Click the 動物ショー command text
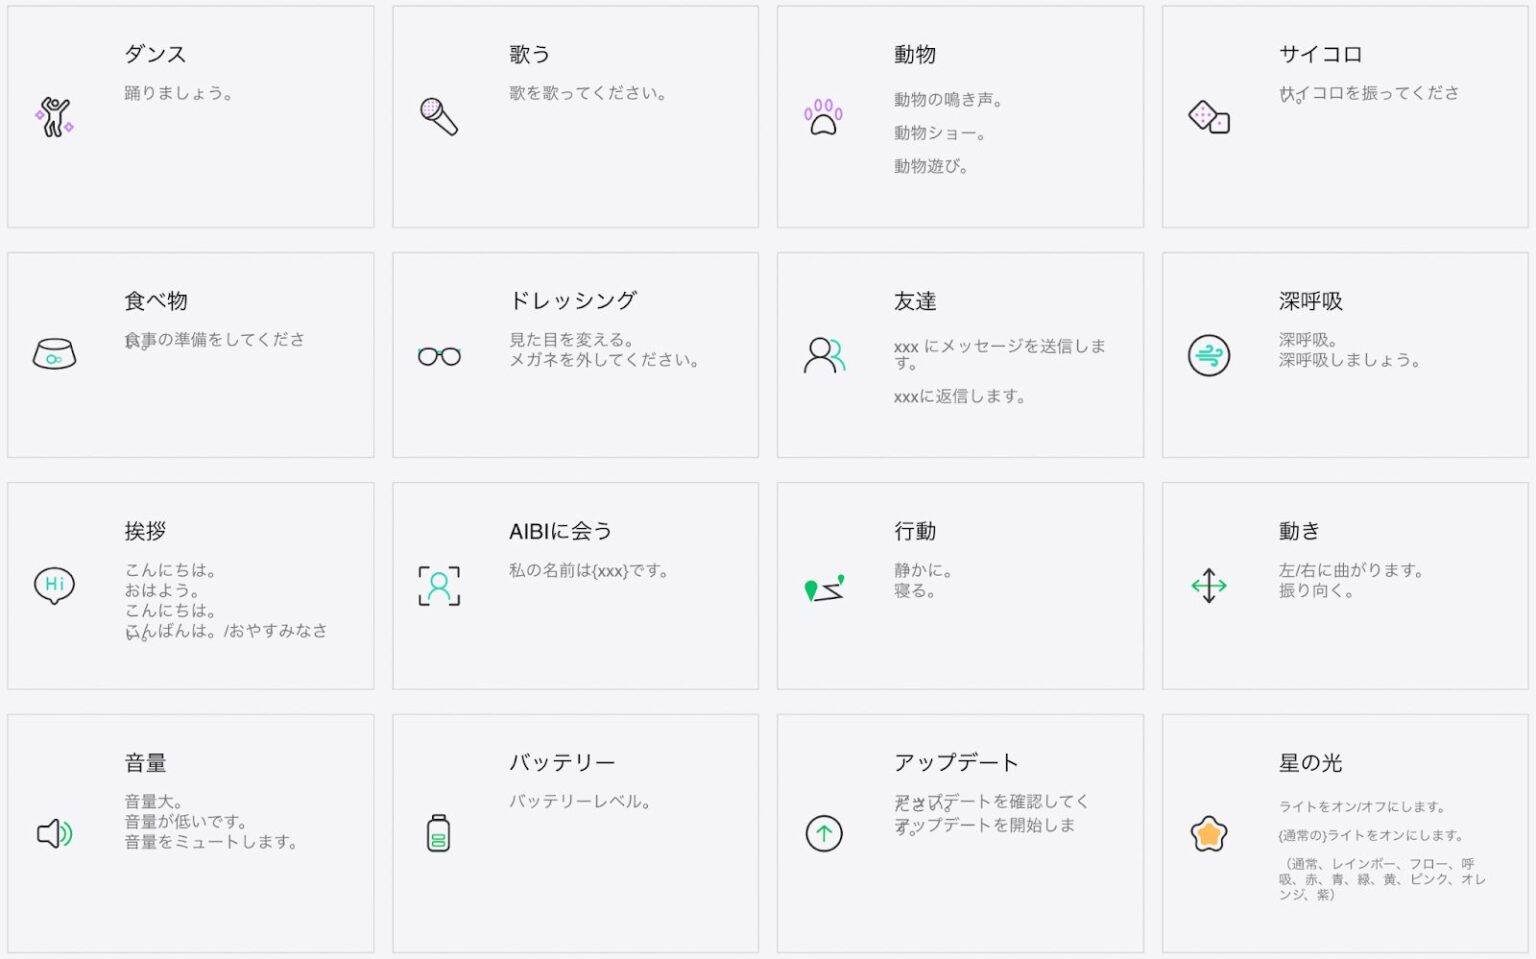 pos(940,133)
